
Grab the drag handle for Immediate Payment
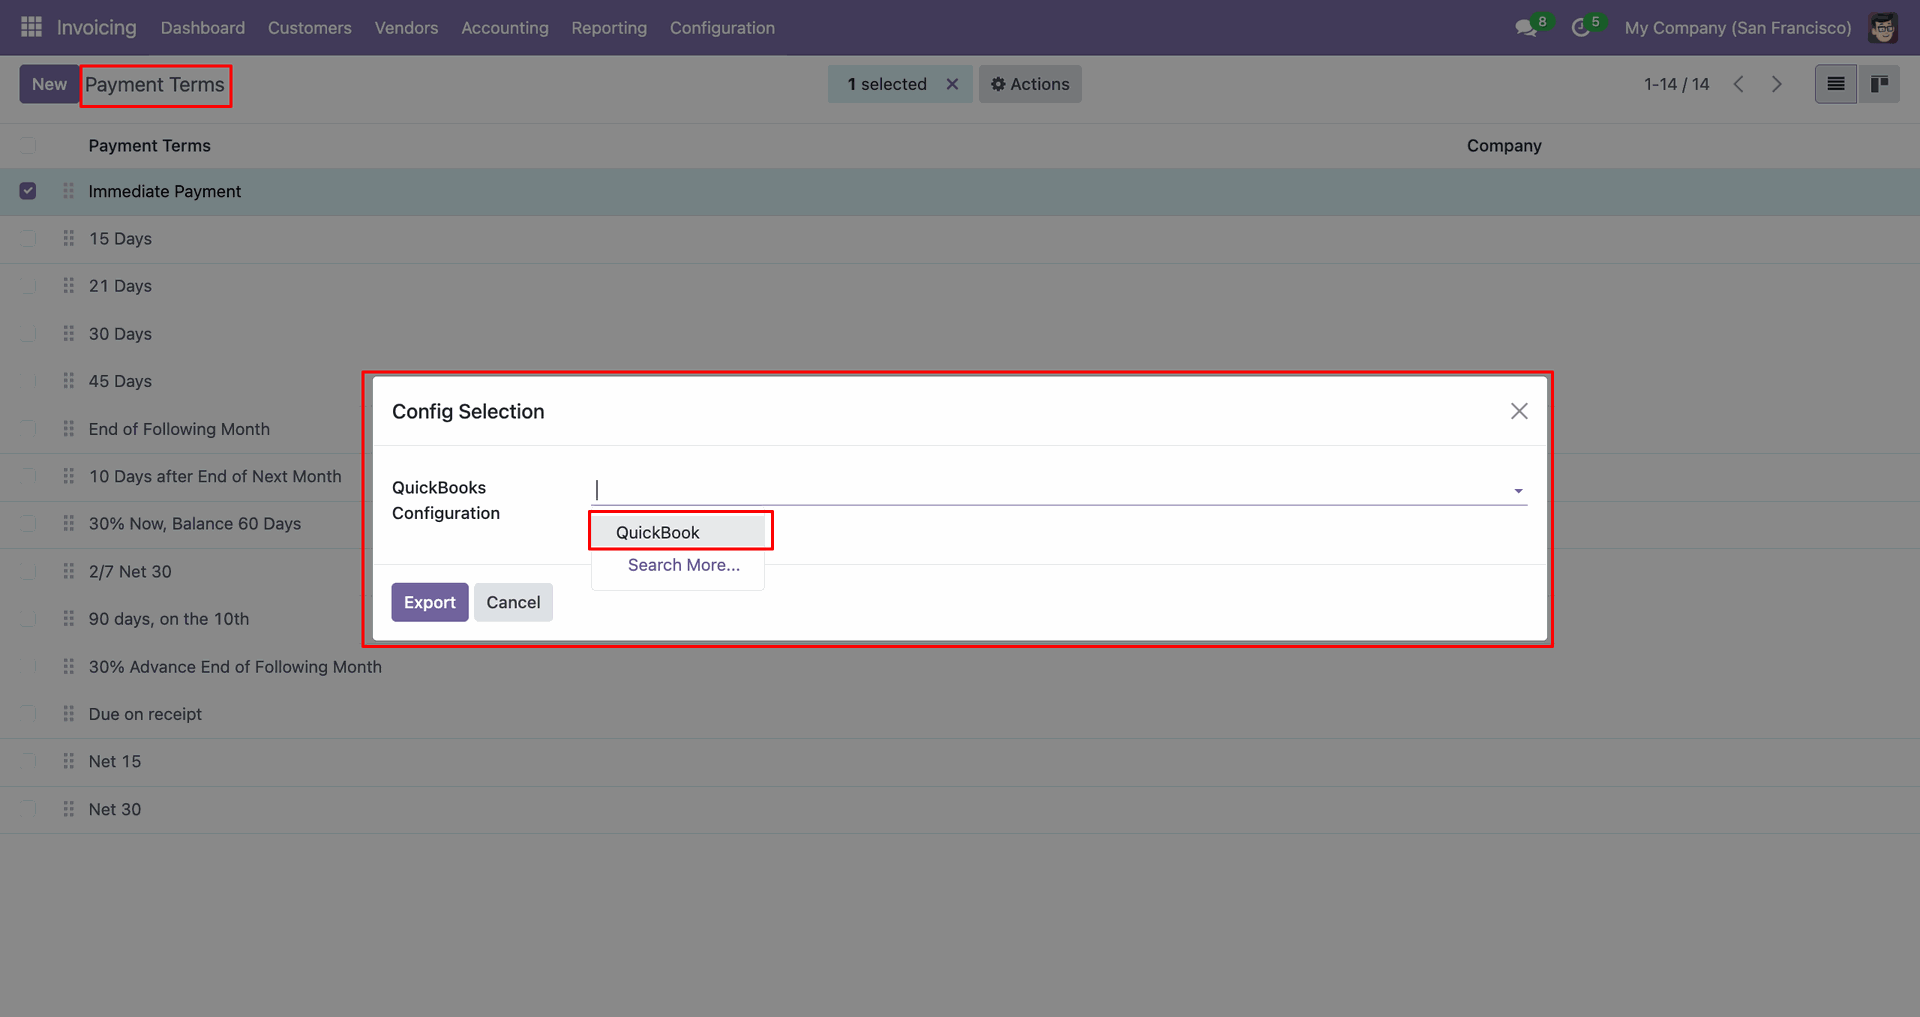(68, 191)
